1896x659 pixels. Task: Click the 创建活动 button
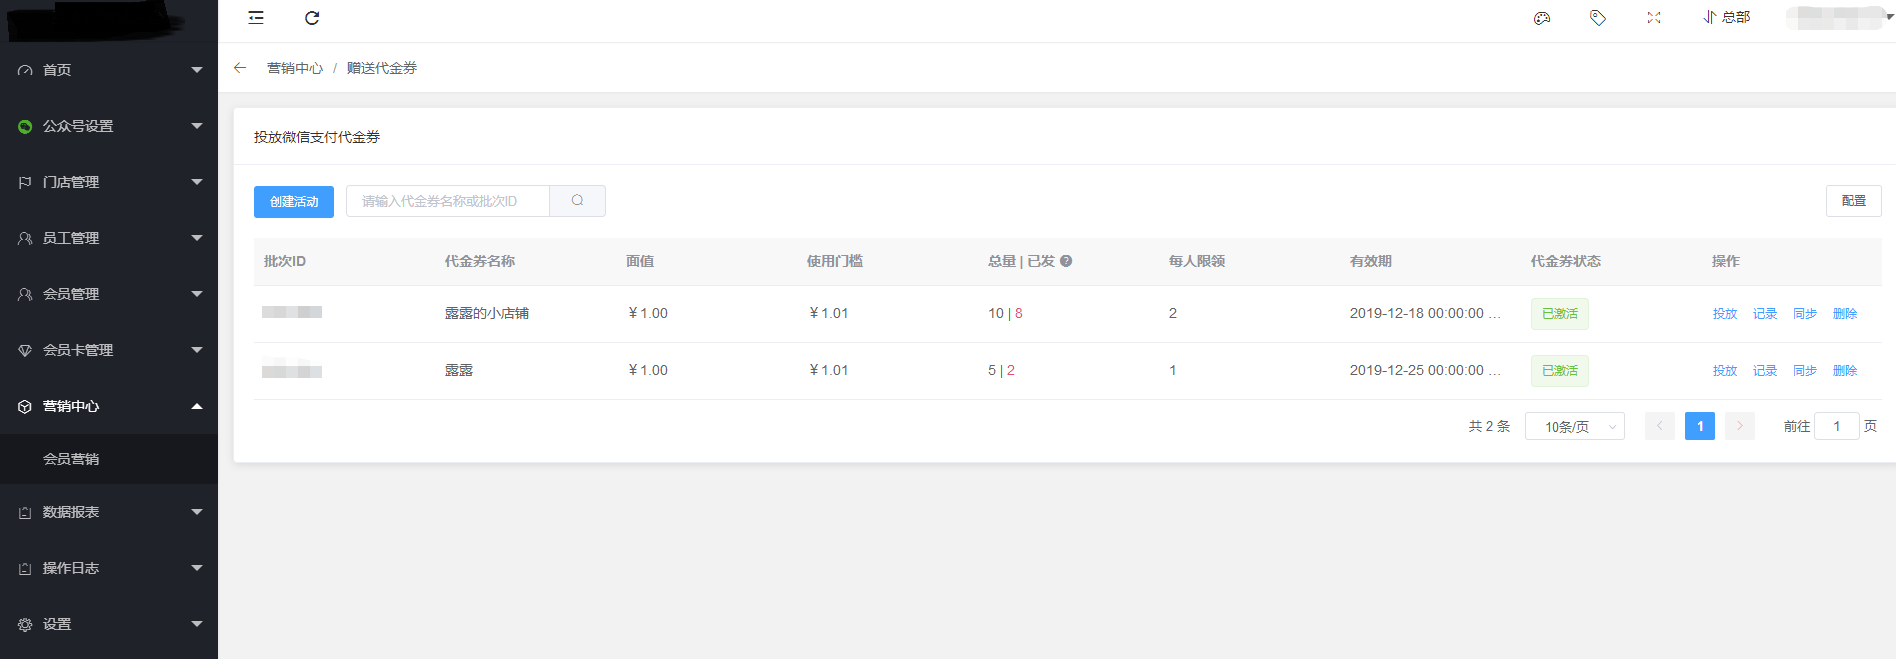click(294, 202)
